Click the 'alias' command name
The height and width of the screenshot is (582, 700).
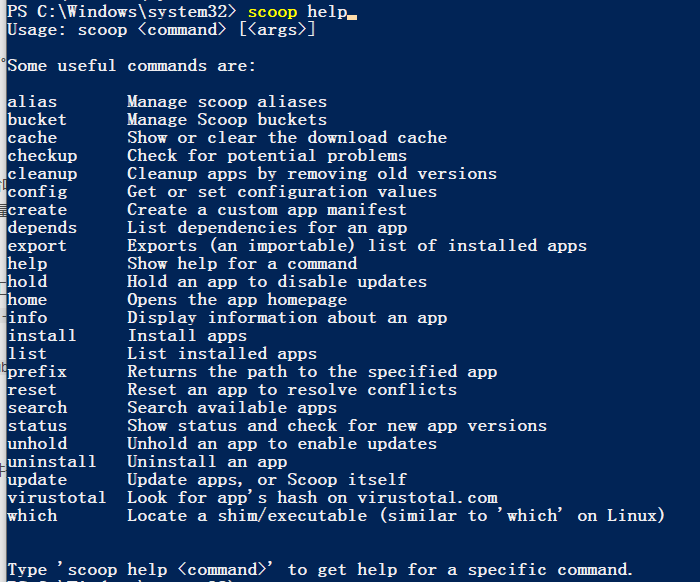(x=32, y=102)
